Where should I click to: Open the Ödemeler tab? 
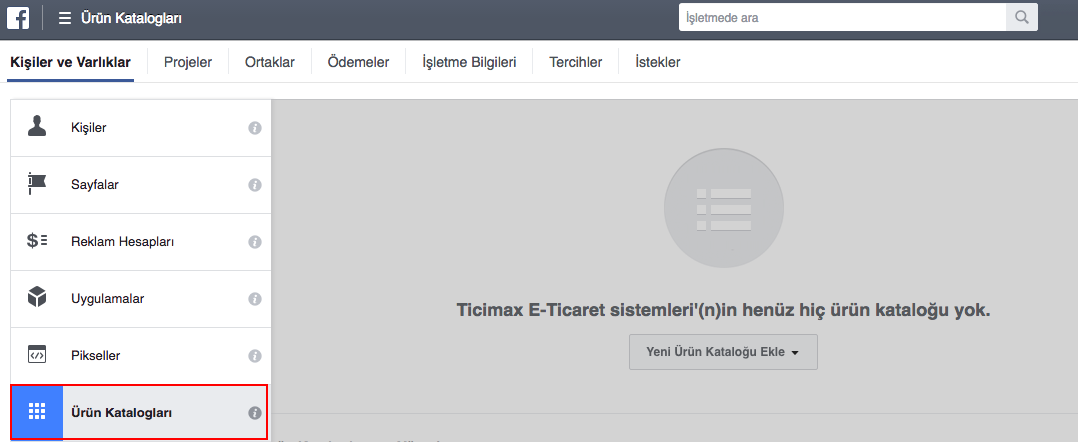coord(358,63)
